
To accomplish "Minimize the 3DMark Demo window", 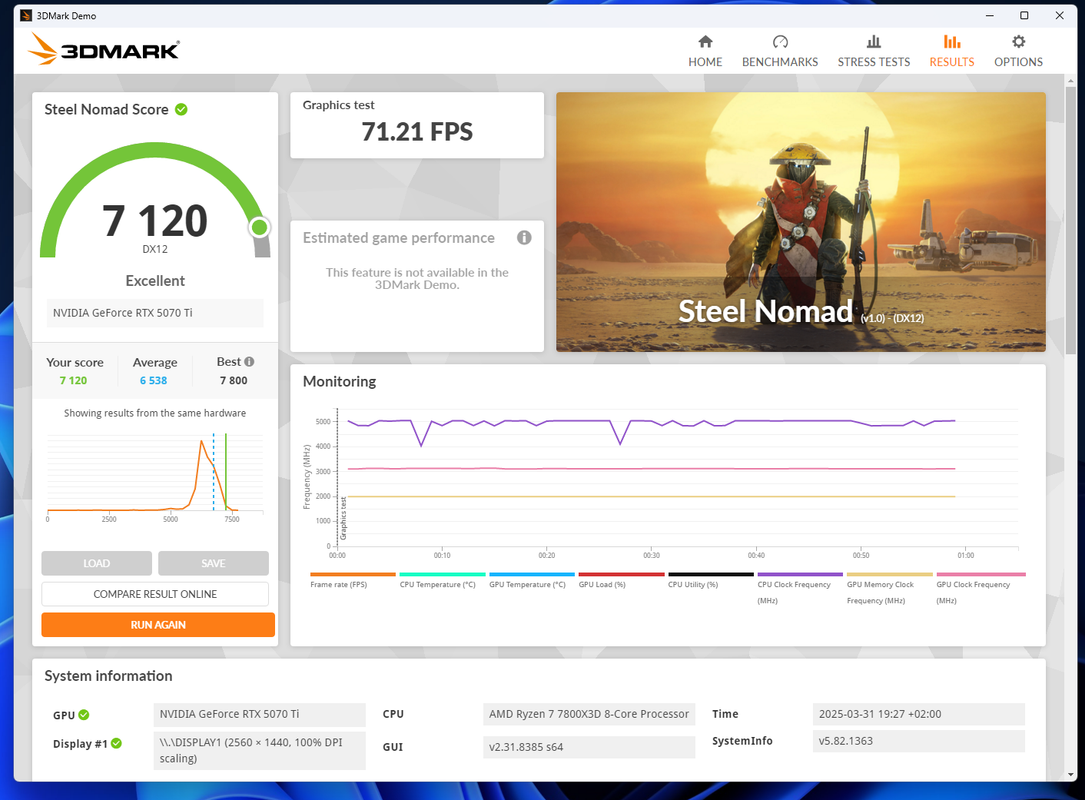I will [x=990, y=15].
